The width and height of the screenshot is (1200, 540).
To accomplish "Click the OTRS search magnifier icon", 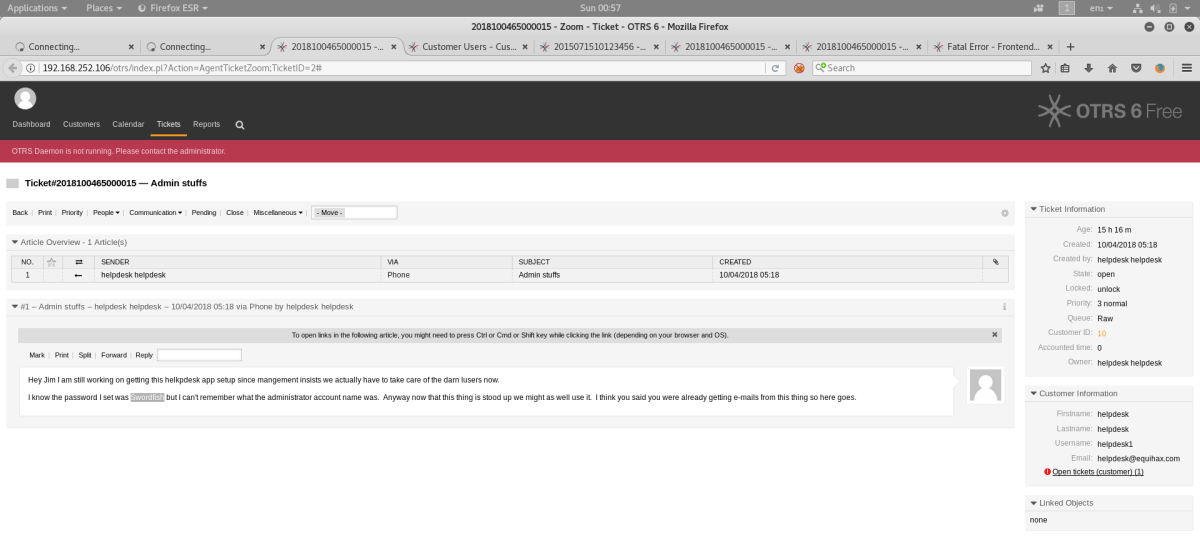I will pyautogui.click(x=240, y=125).
